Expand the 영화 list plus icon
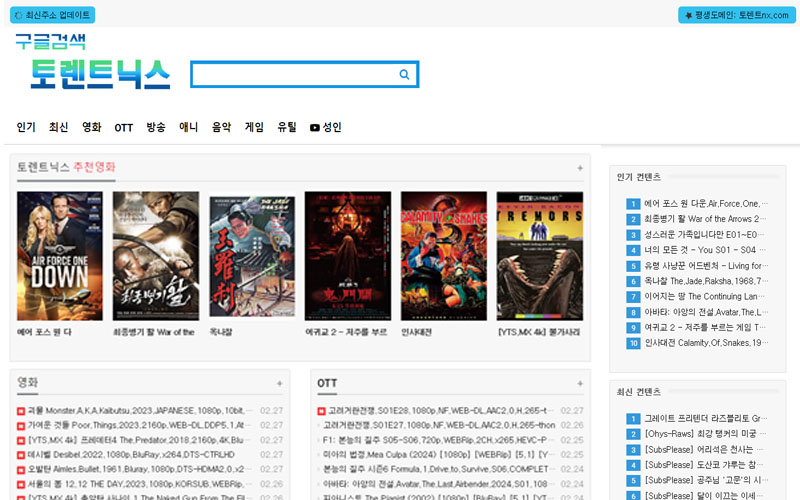This screenshot has width=800, height=500. click(280, 383)
